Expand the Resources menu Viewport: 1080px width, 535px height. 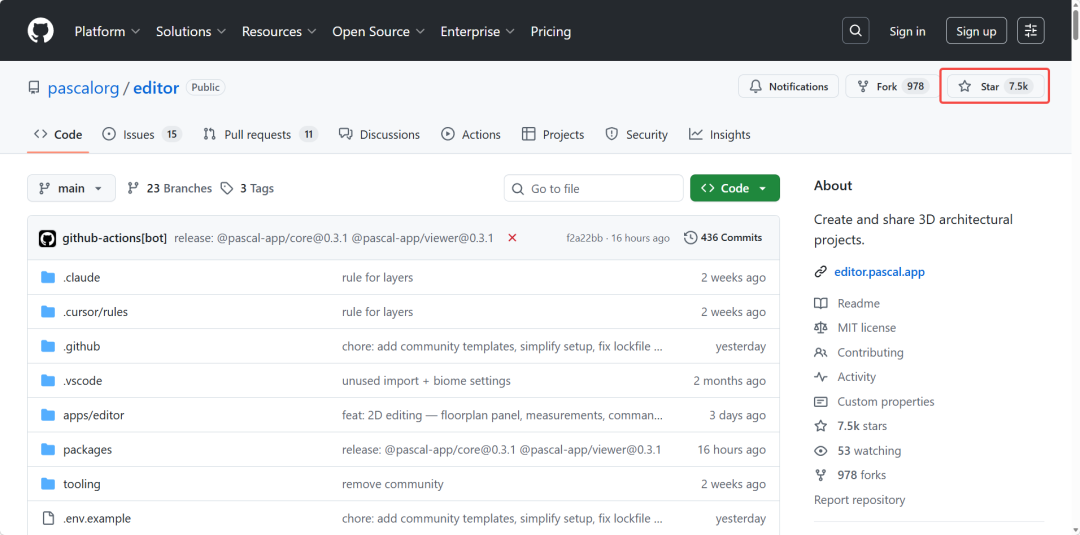[x=279, y=31]
